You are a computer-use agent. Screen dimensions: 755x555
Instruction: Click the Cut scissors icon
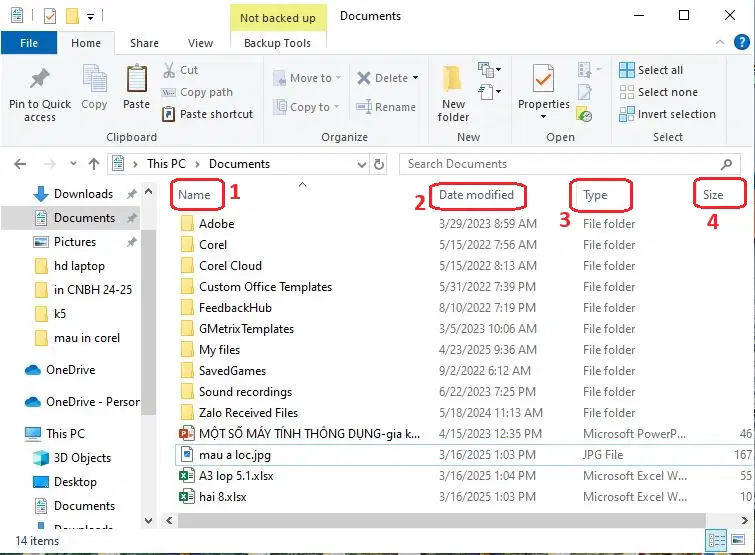click(169, 70)
